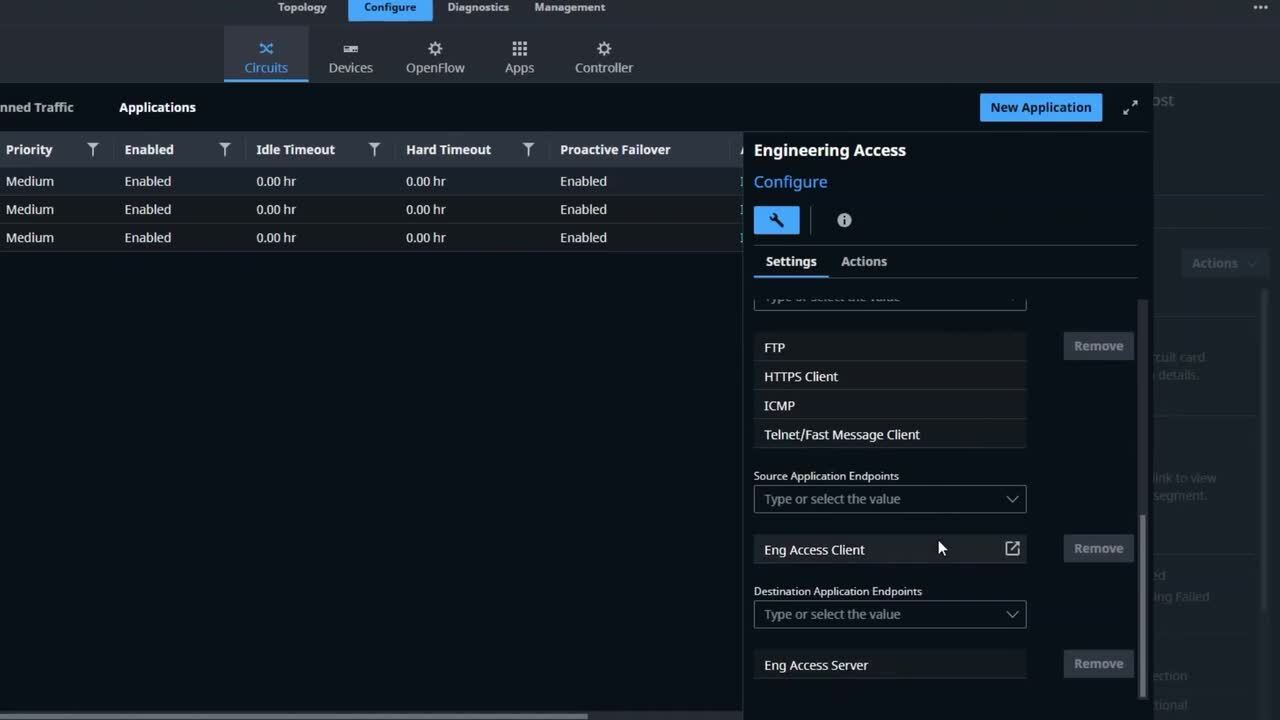Open the dimmed Actions dropdown

tap(1222, 263)
